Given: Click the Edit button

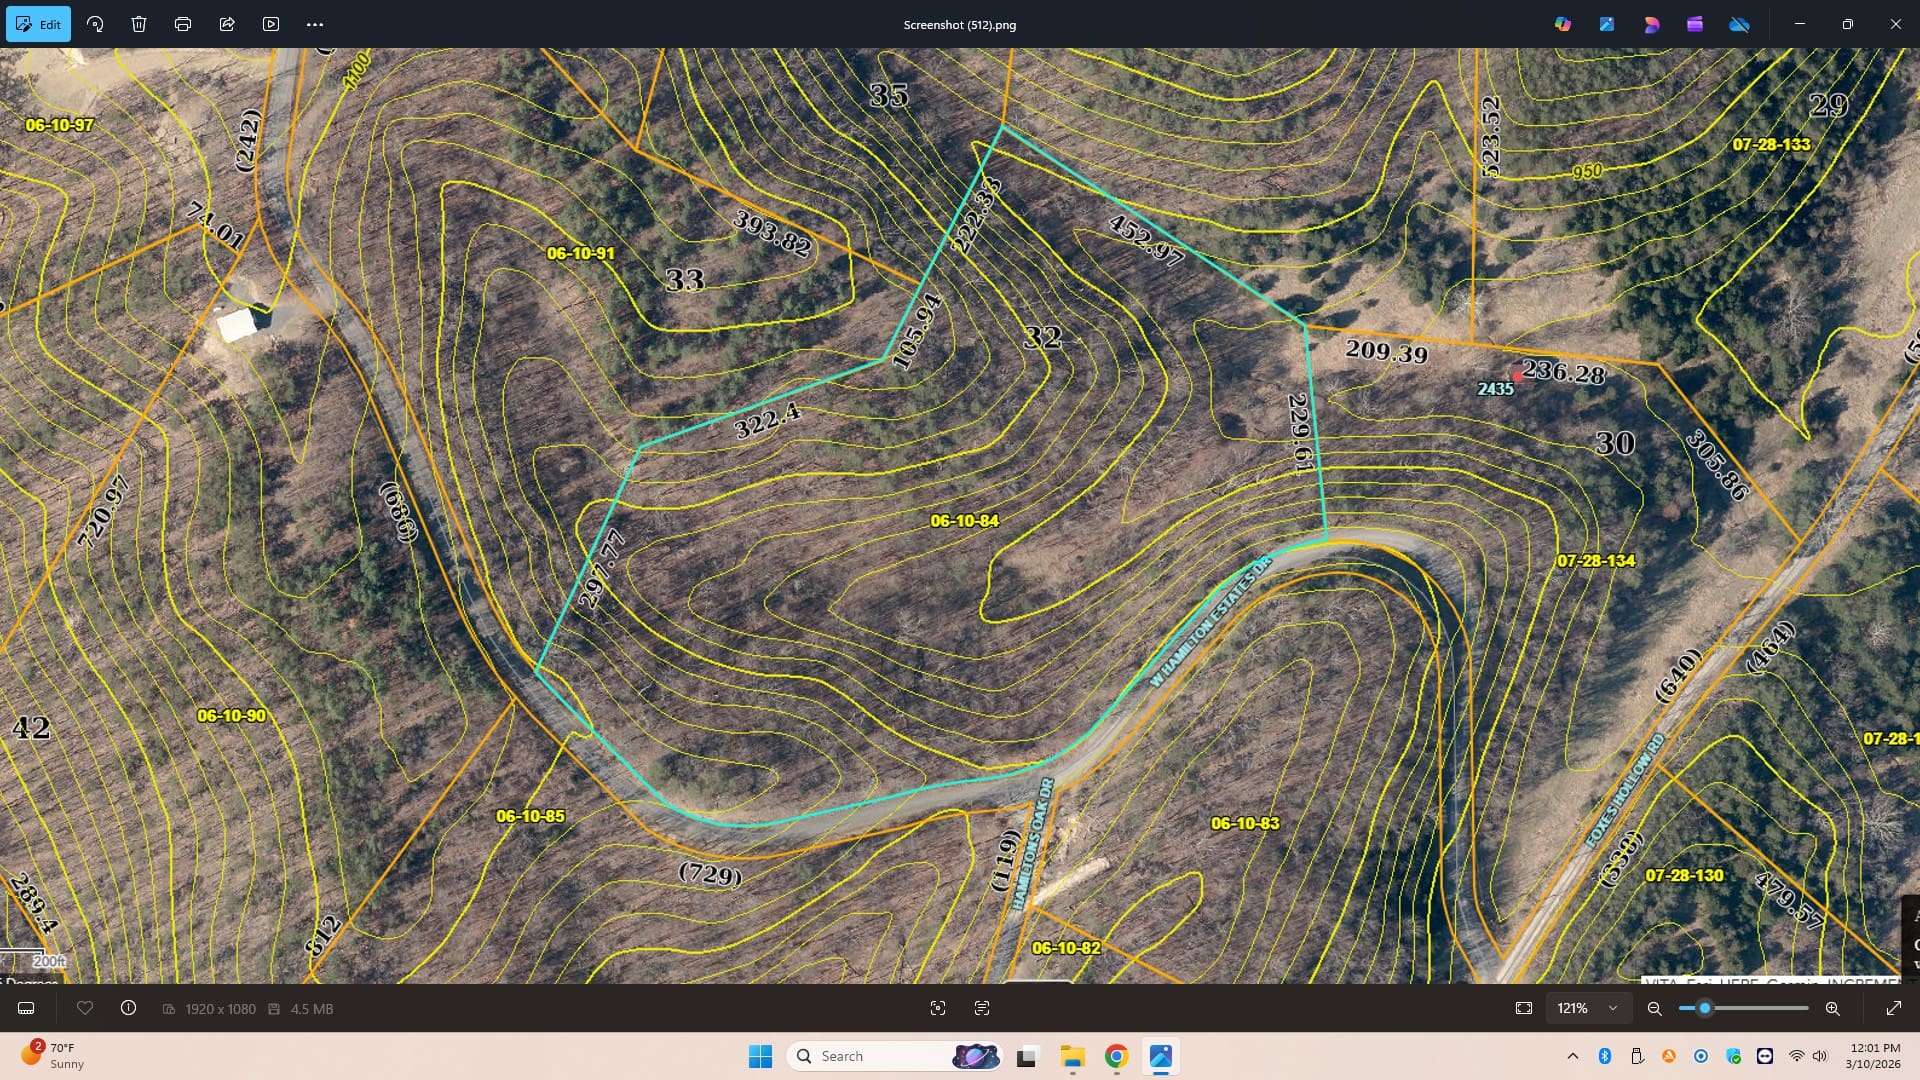Looking at the screenshot, I should pyautogui.click(x=38, y=24).
